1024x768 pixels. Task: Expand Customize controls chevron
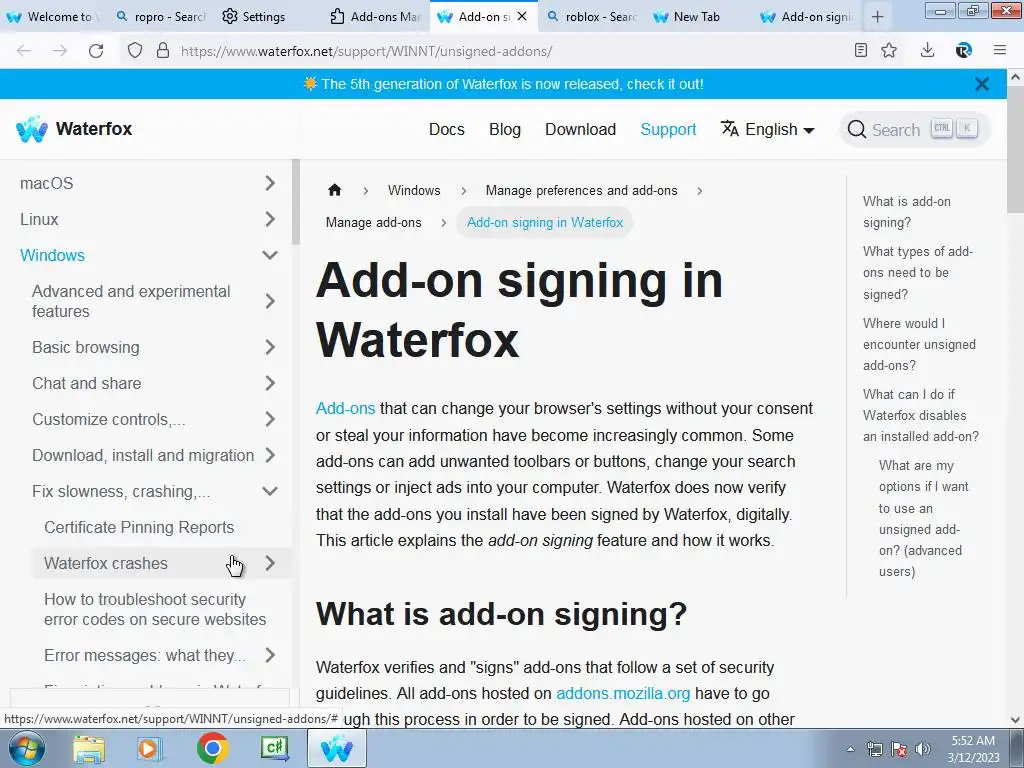[270, 419]
